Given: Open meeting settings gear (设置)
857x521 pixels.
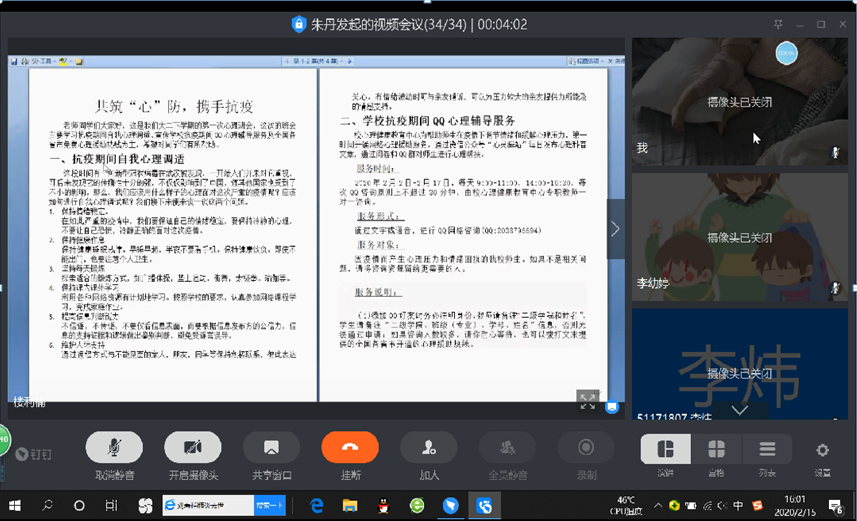Looking at the screenshot, I should pos(823,450).
